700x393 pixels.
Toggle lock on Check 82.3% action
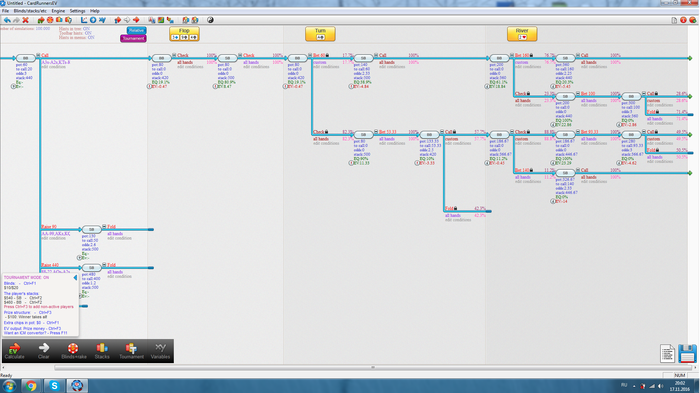click(x=326, y=132)
